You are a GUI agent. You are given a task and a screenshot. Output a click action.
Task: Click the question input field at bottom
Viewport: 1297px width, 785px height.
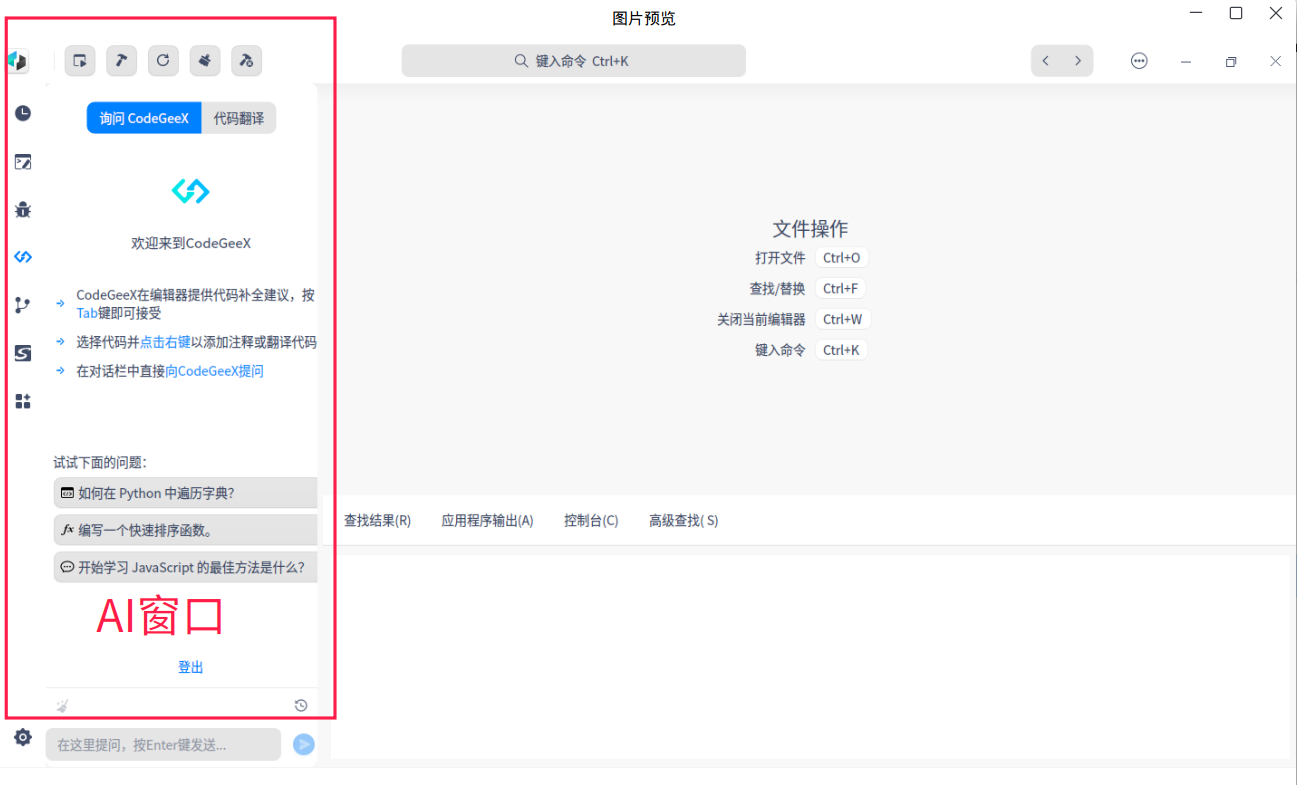coord(163,744)
